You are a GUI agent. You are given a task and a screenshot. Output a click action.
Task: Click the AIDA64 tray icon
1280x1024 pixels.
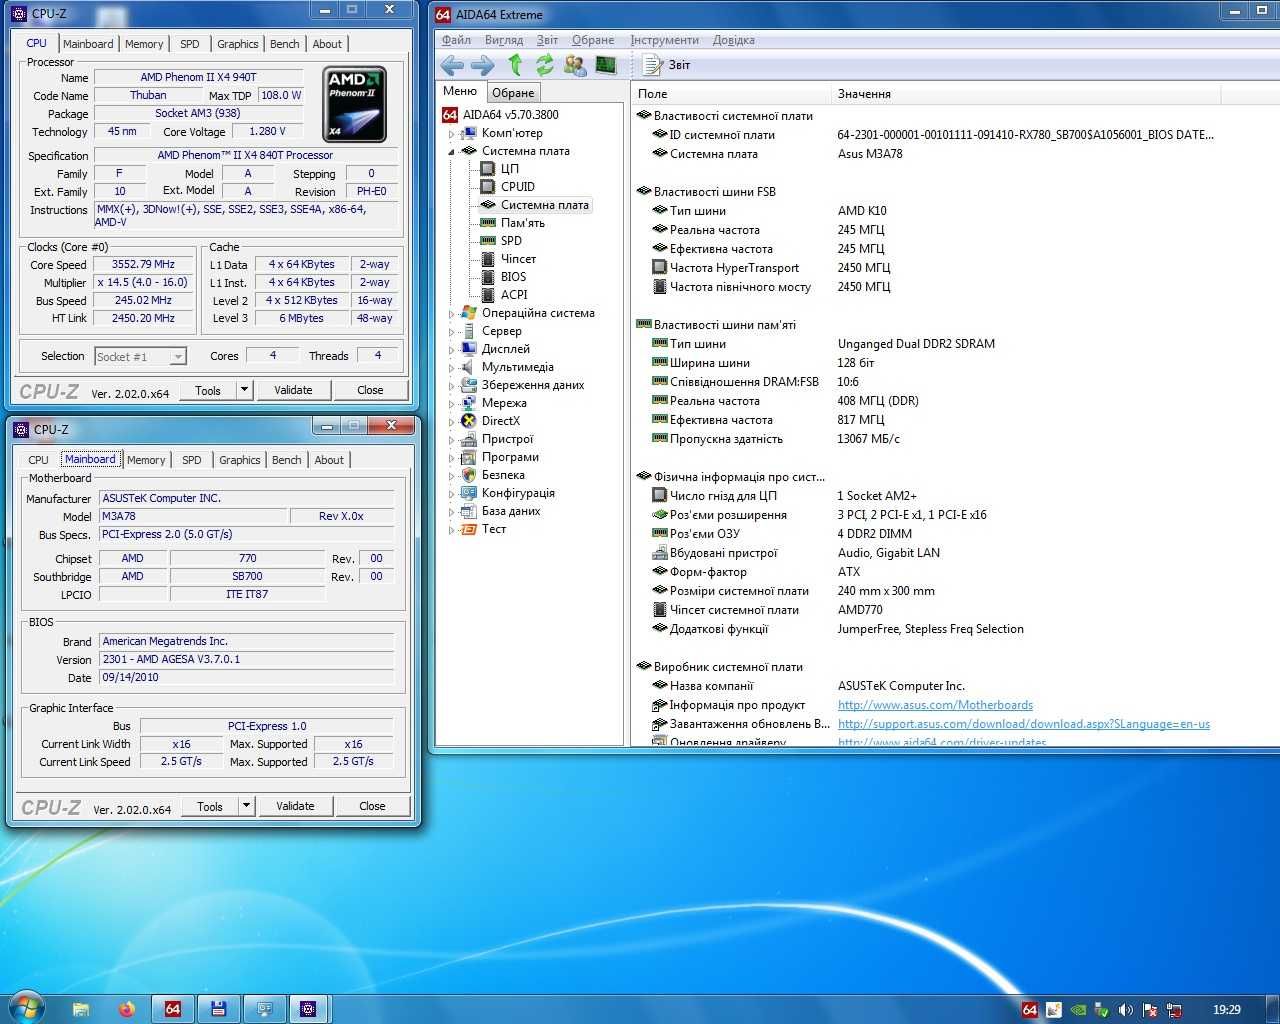click(x=1030, y=1010)
